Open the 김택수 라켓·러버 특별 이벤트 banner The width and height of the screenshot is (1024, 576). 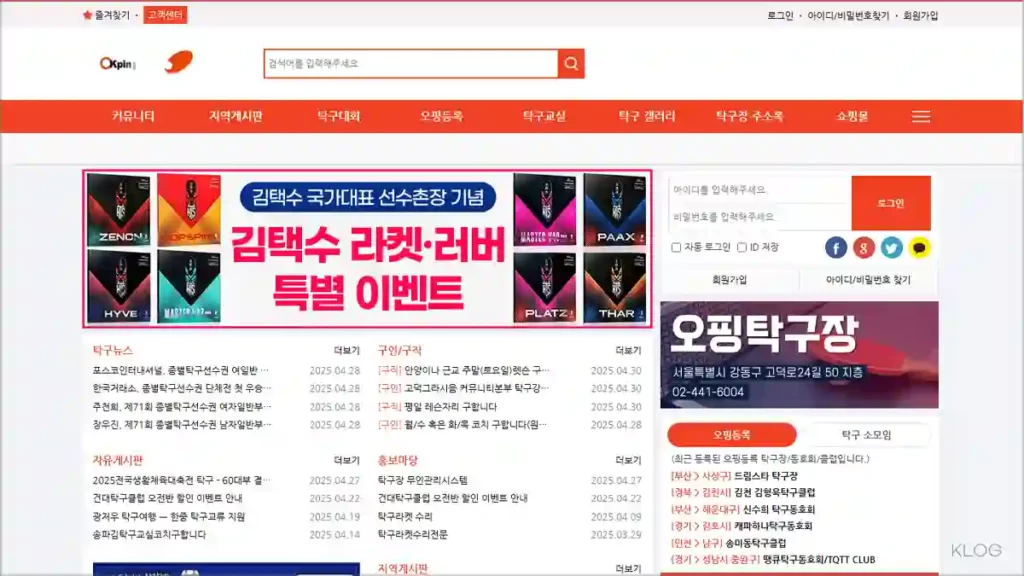pos(367,249)
